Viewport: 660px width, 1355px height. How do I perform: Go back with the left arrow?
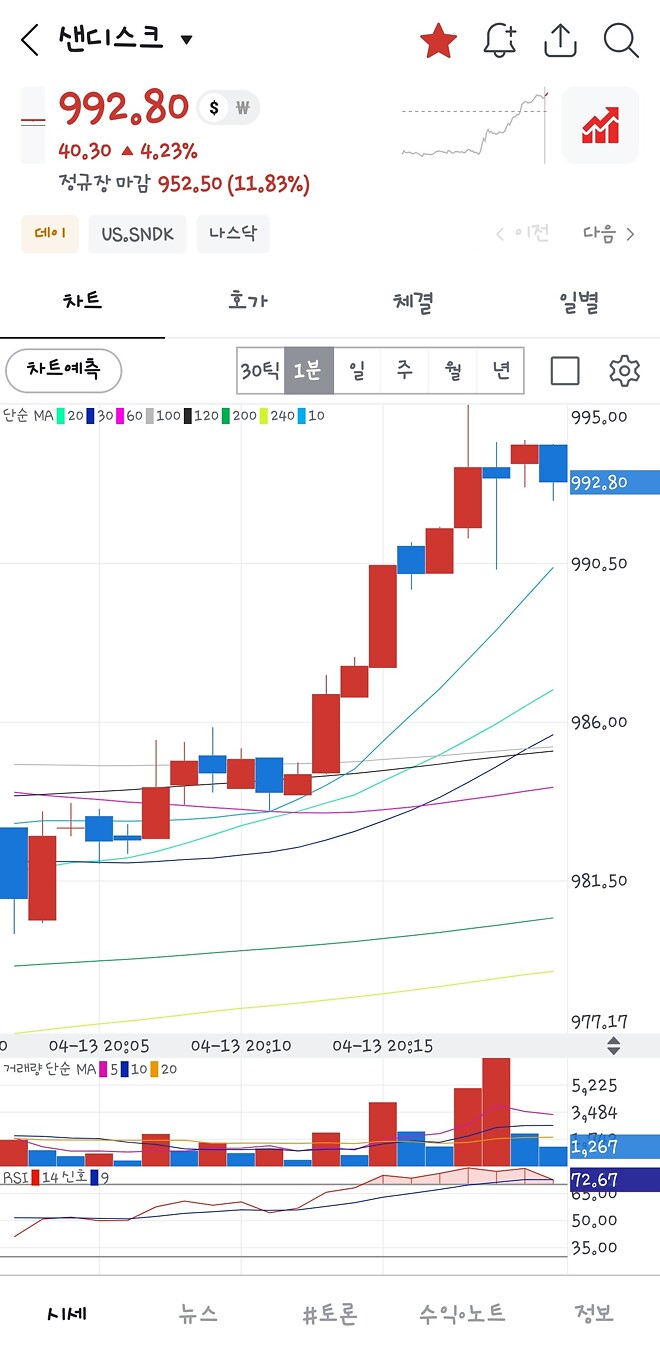click(x=30, y=41)
